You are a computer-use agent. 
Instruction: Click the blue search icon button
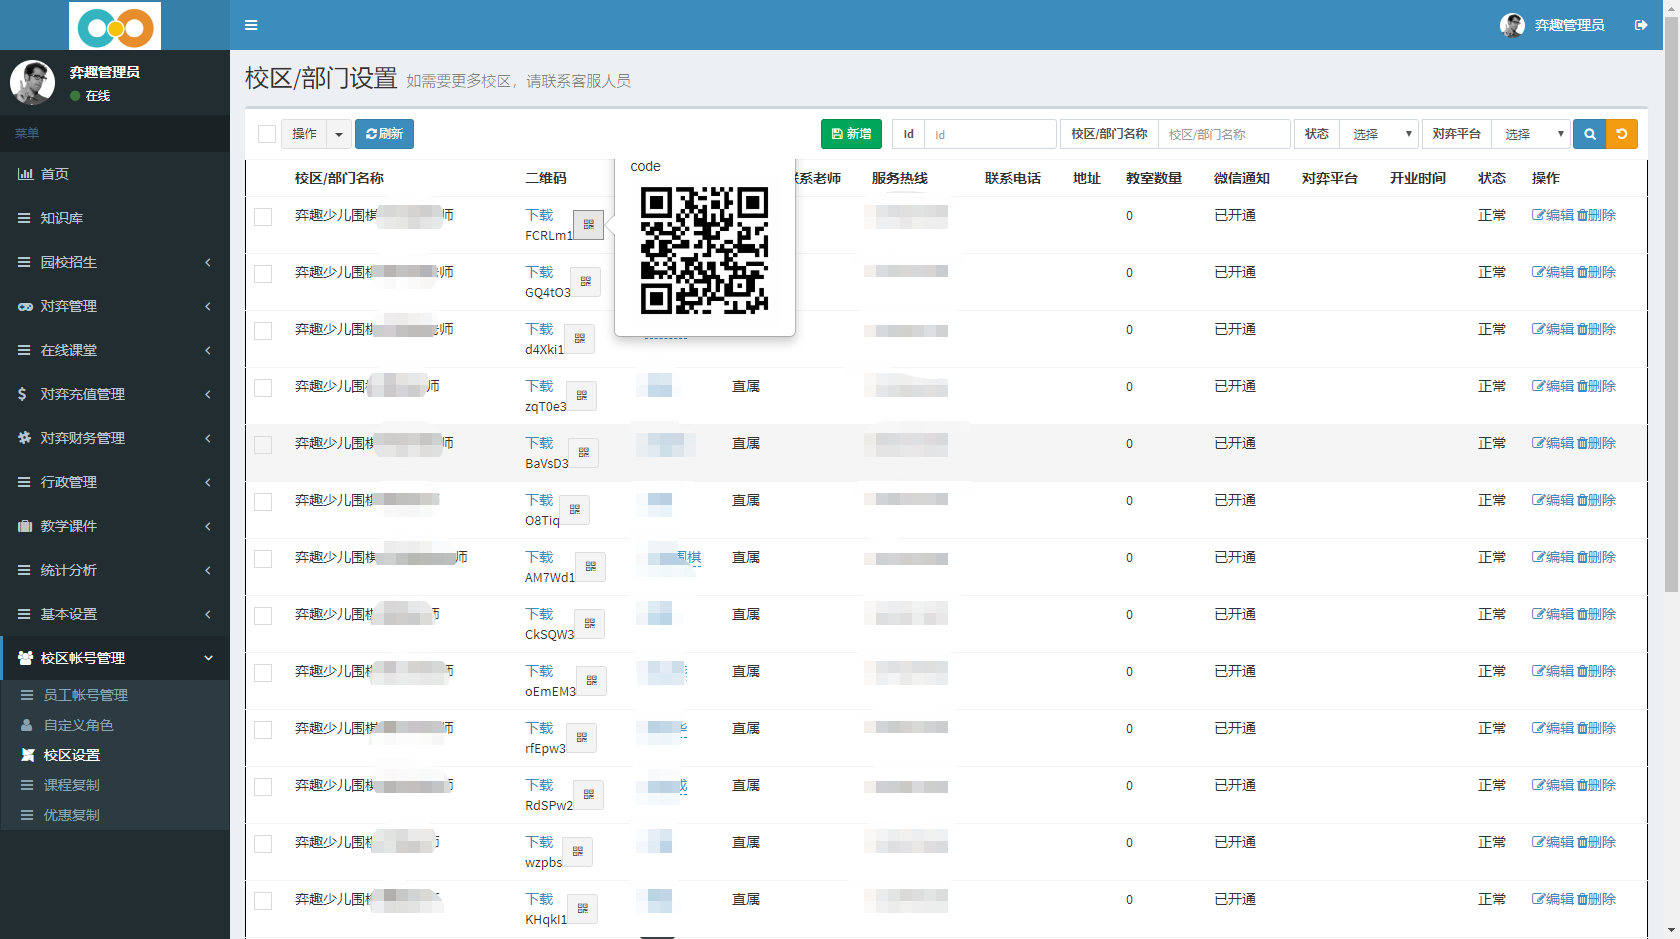click(1589, 134)
